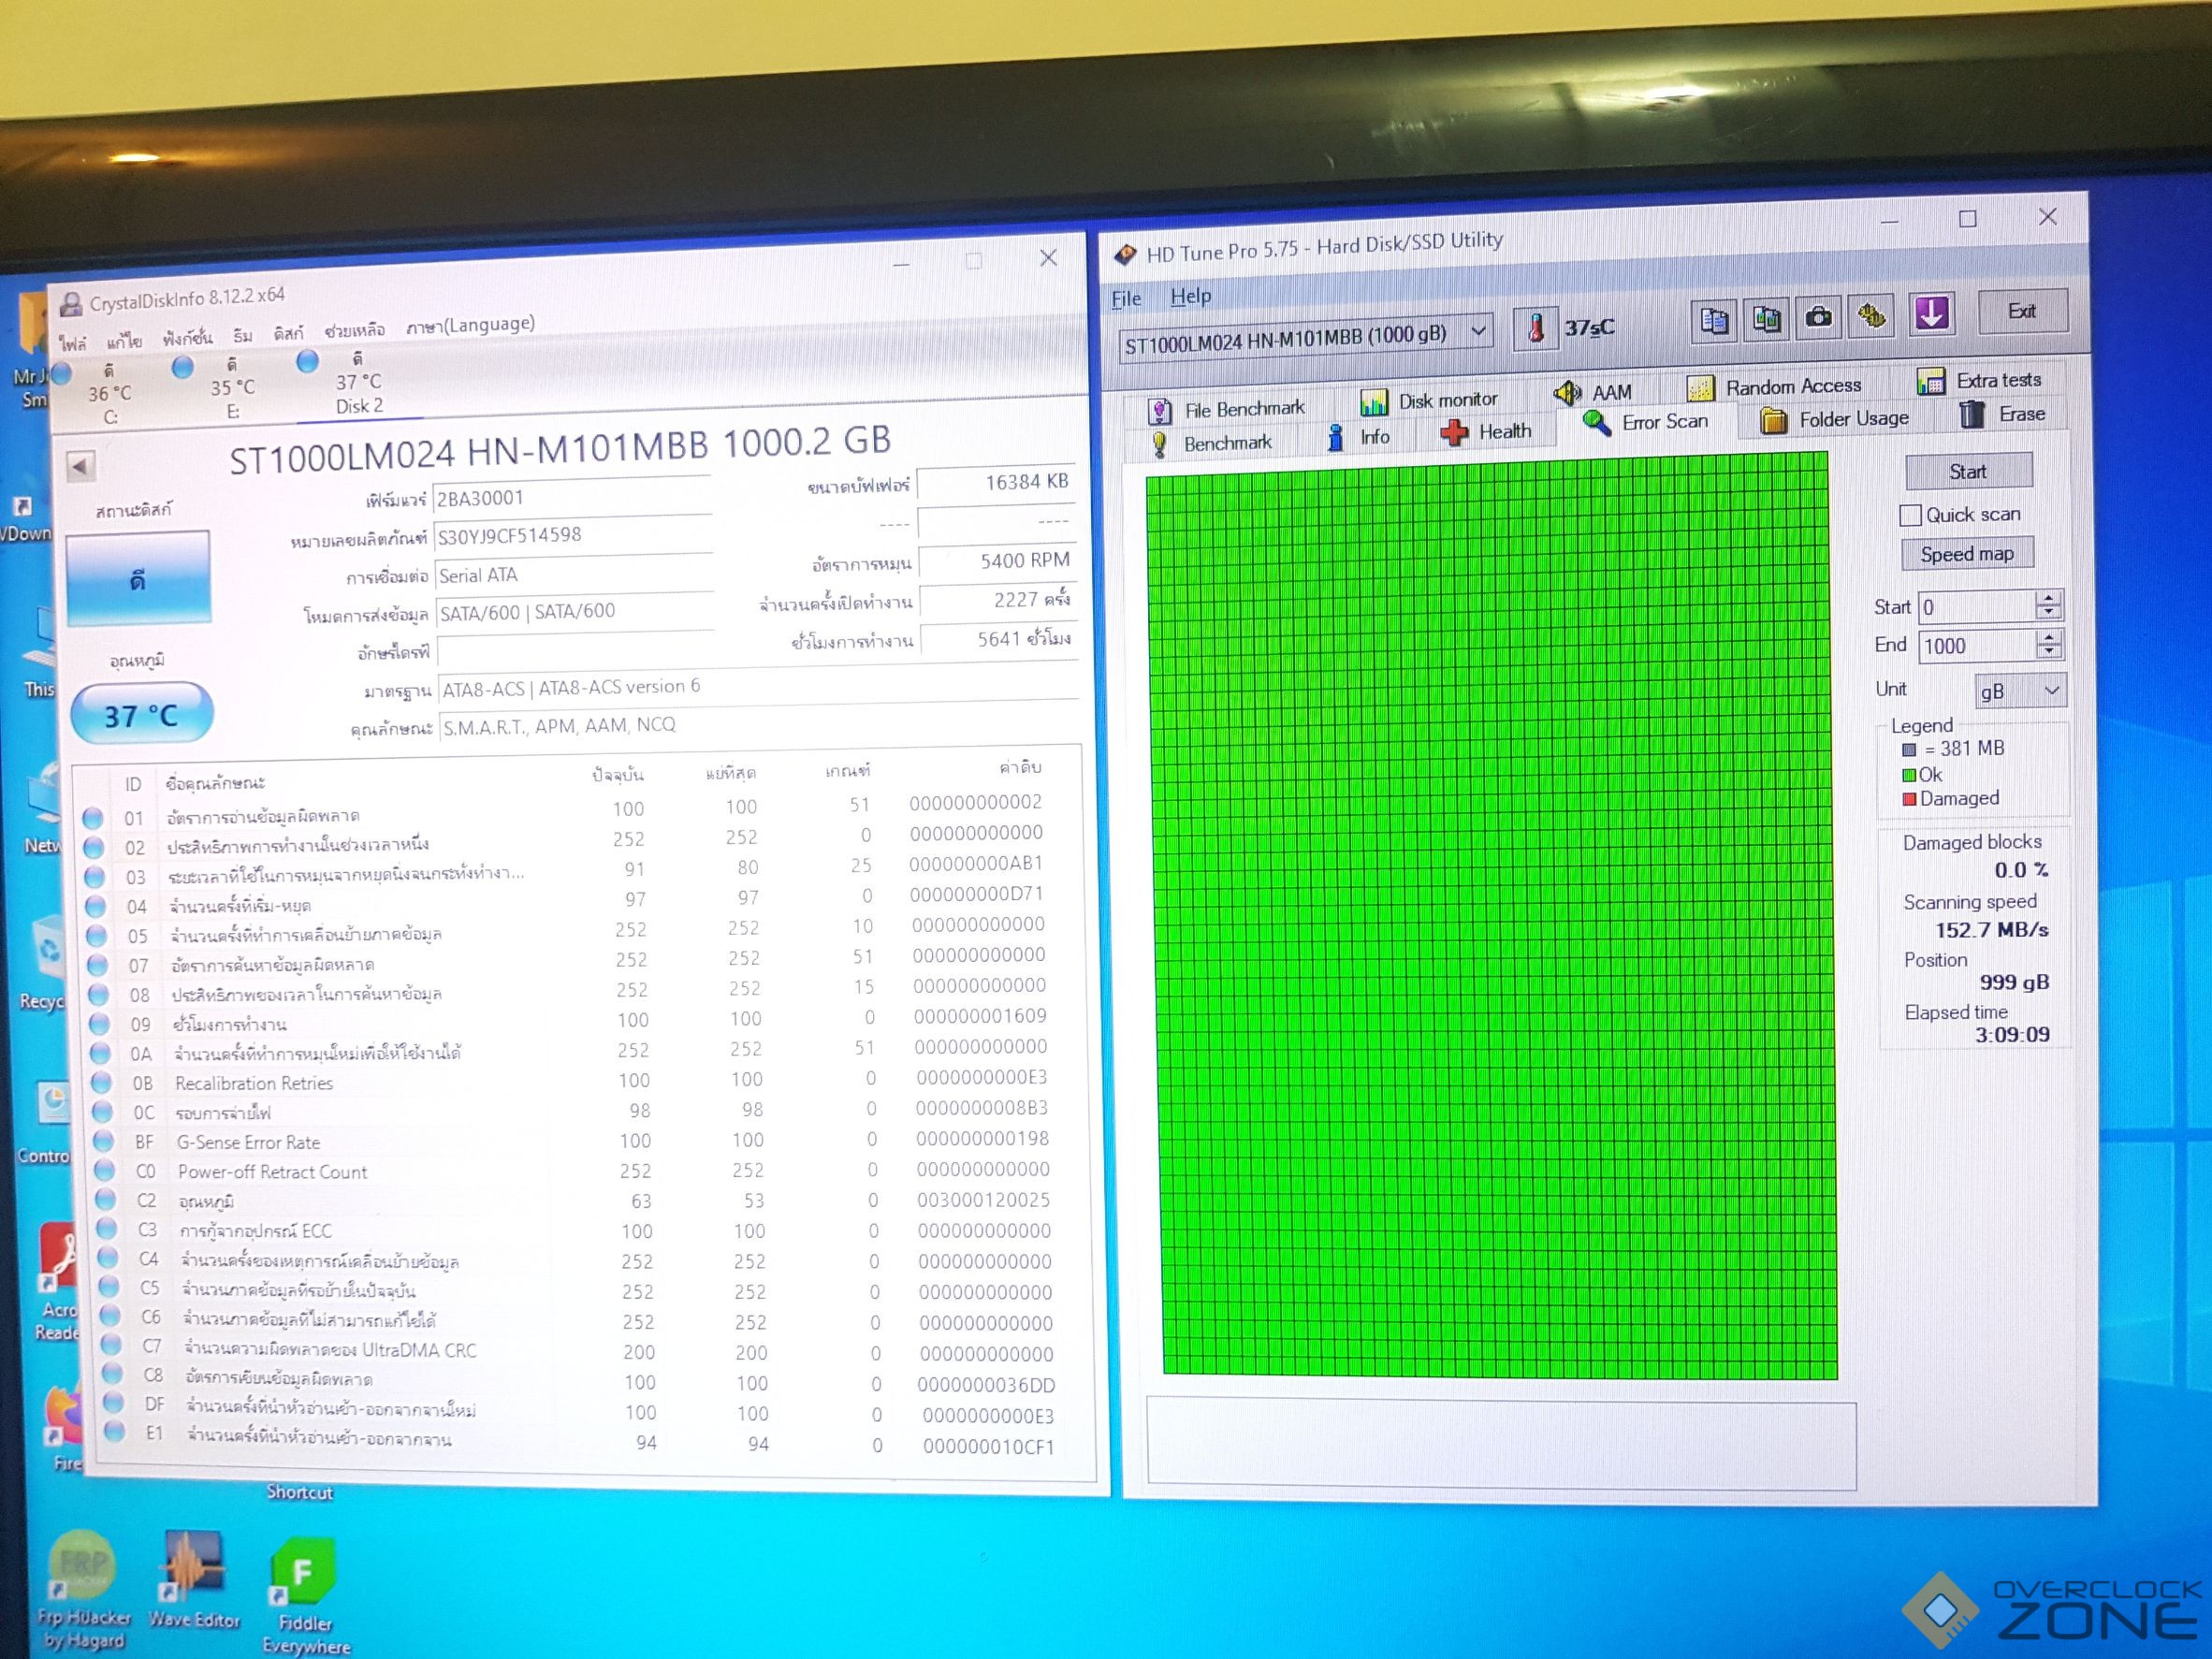The image size is (2212, 1659).
Task: Click the HD Tune options wrench icon
Action: click(1871, 317)
